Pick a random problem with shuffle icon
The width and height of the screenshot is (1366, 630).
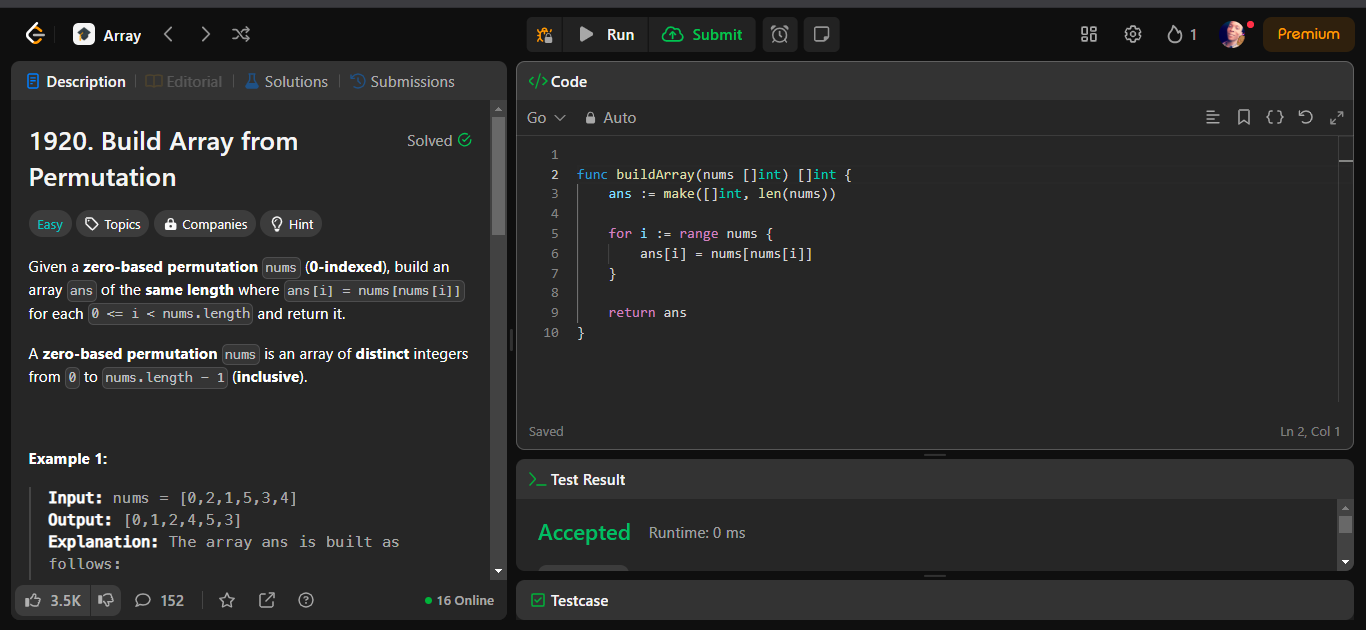241,34
